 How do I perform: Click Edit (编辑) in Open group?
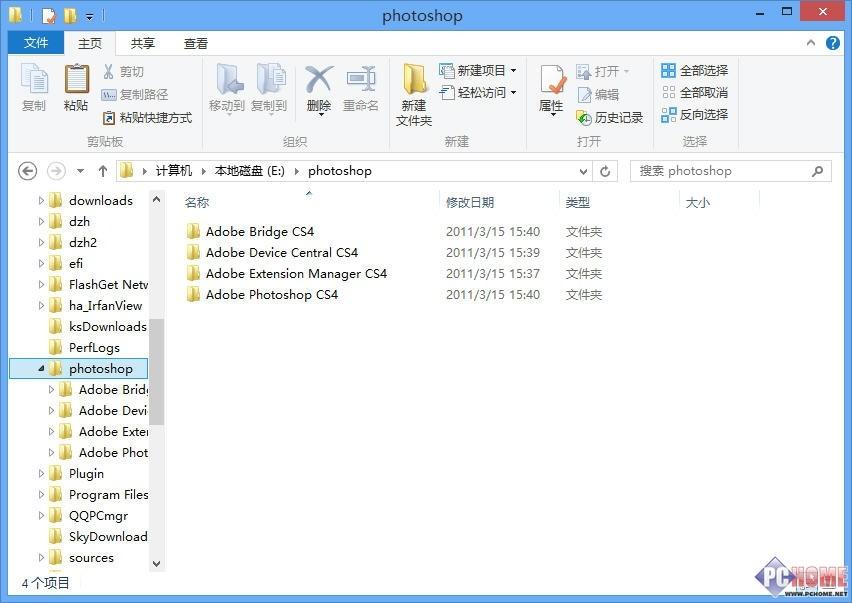[598, 95]
